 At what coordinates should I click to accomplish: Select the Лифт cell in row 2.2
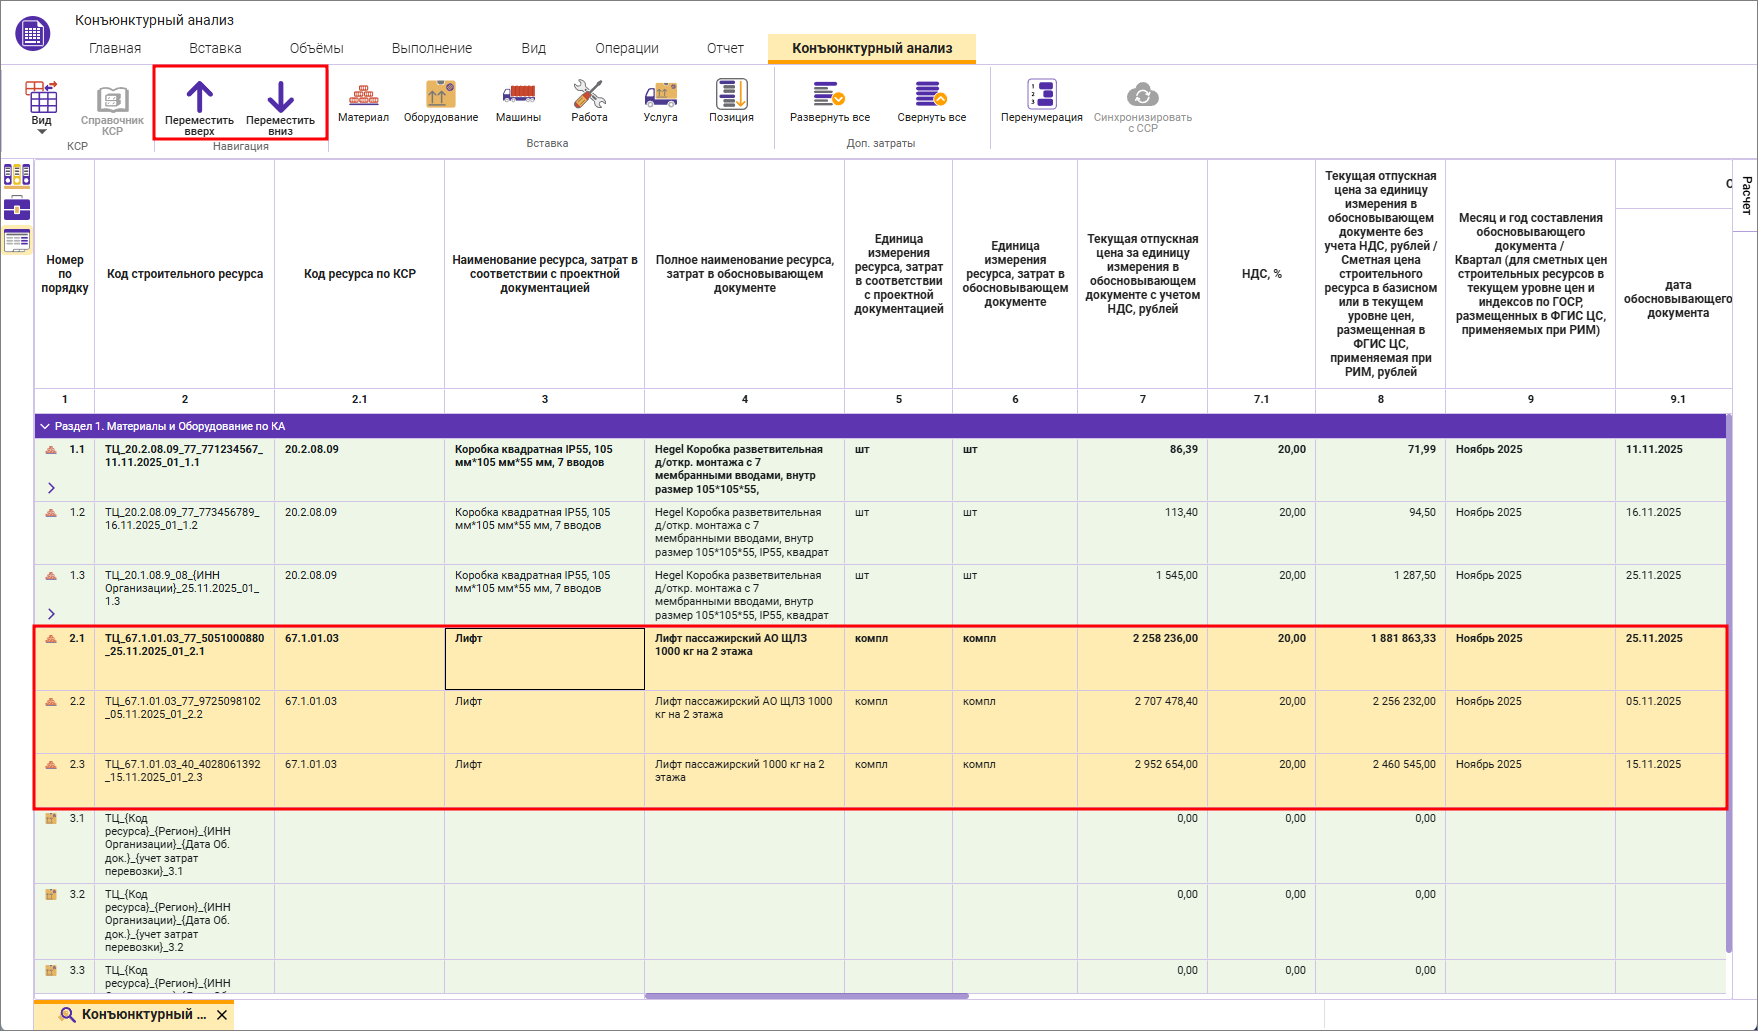pyautogui.click(x=545, y=722)
